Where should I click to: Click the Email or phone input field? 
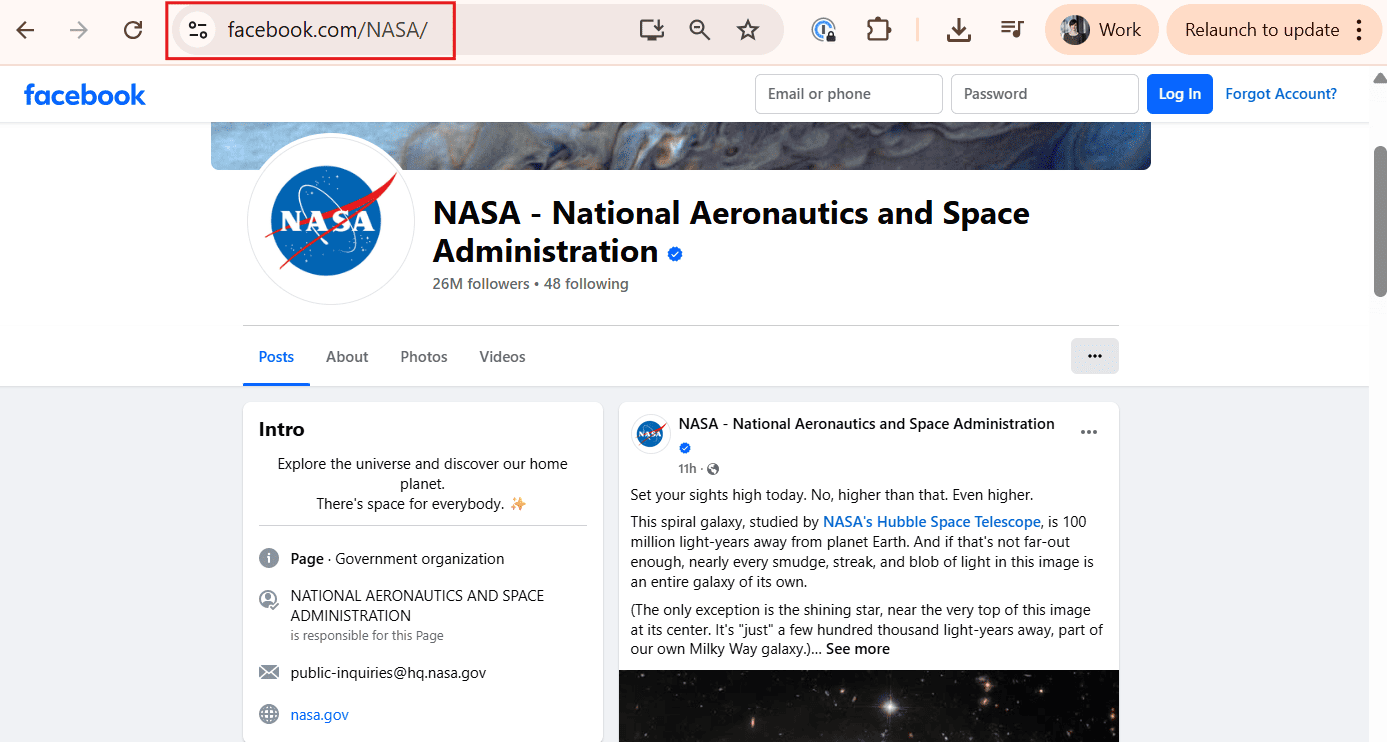(x=848, y=93)
